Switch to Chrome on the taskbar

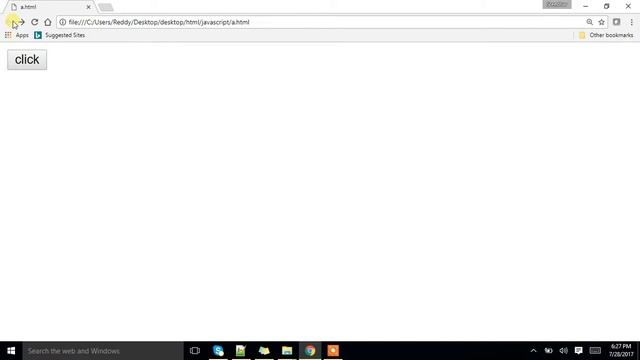pos(310,351)
